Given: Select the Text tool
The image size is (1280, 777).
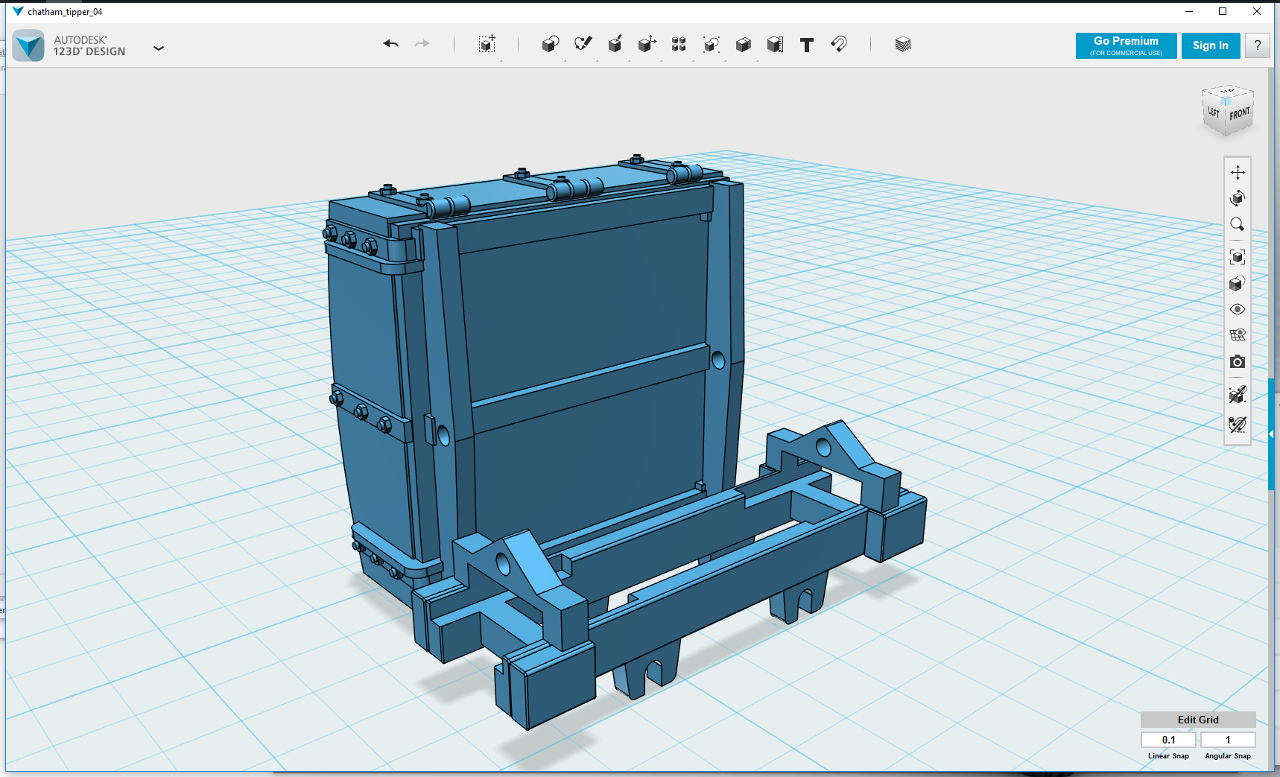Looking at the screenshot, I should point(807,44).
